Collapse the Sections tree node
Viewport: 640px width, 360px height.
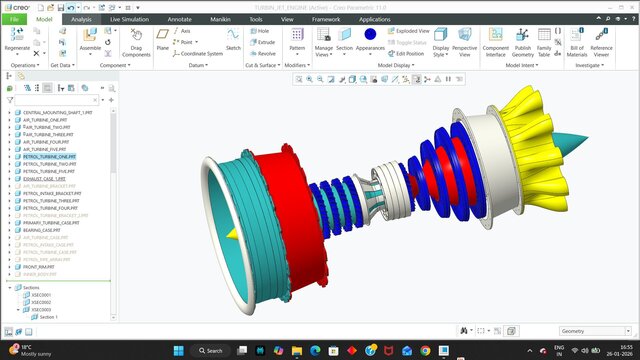click(10, 288)
